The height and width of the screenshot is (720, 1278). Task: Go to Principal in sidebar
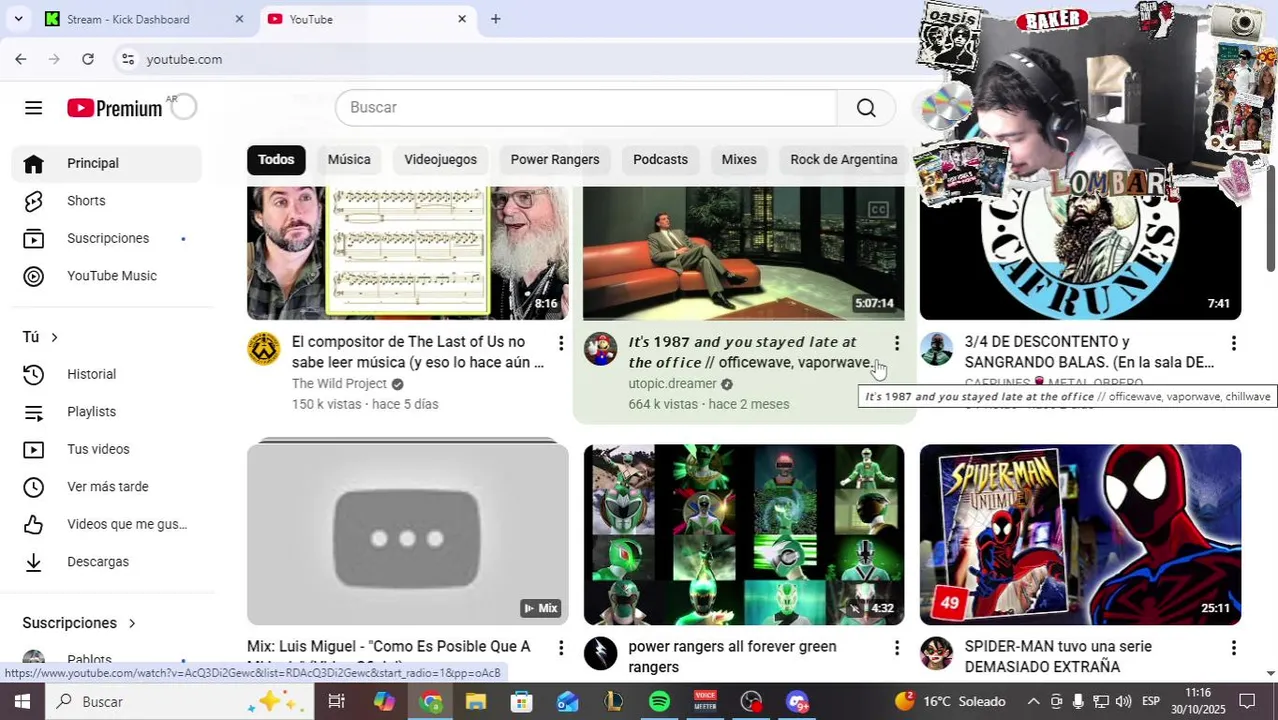coord(106,163)
